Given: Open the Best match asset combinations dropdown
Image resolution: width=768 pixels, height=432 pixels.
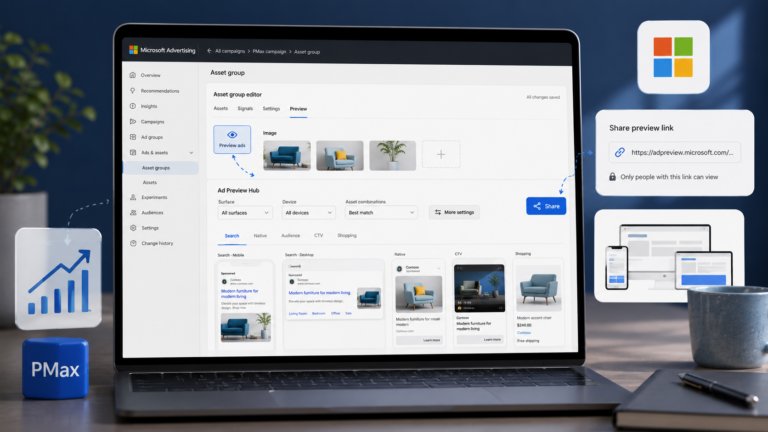Looking at the screenshot, I should [x=381, y=213].
